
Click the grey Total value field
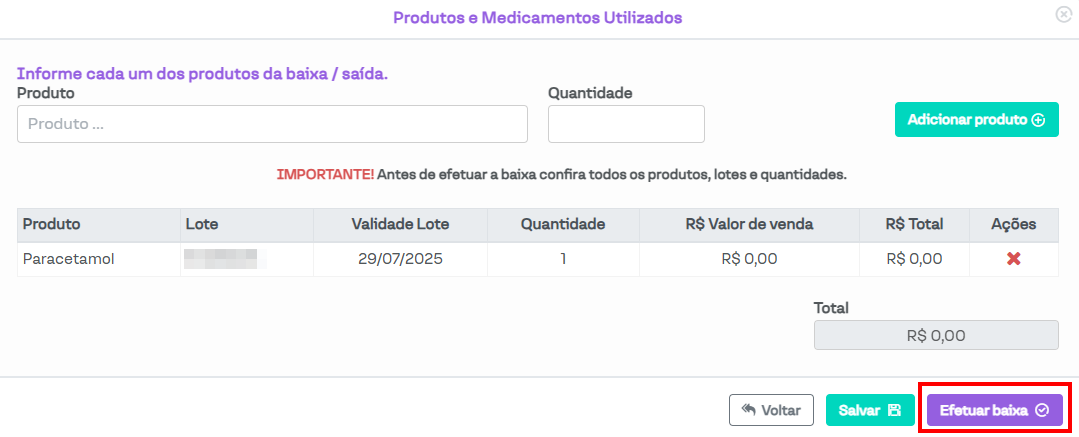[936, 336]
